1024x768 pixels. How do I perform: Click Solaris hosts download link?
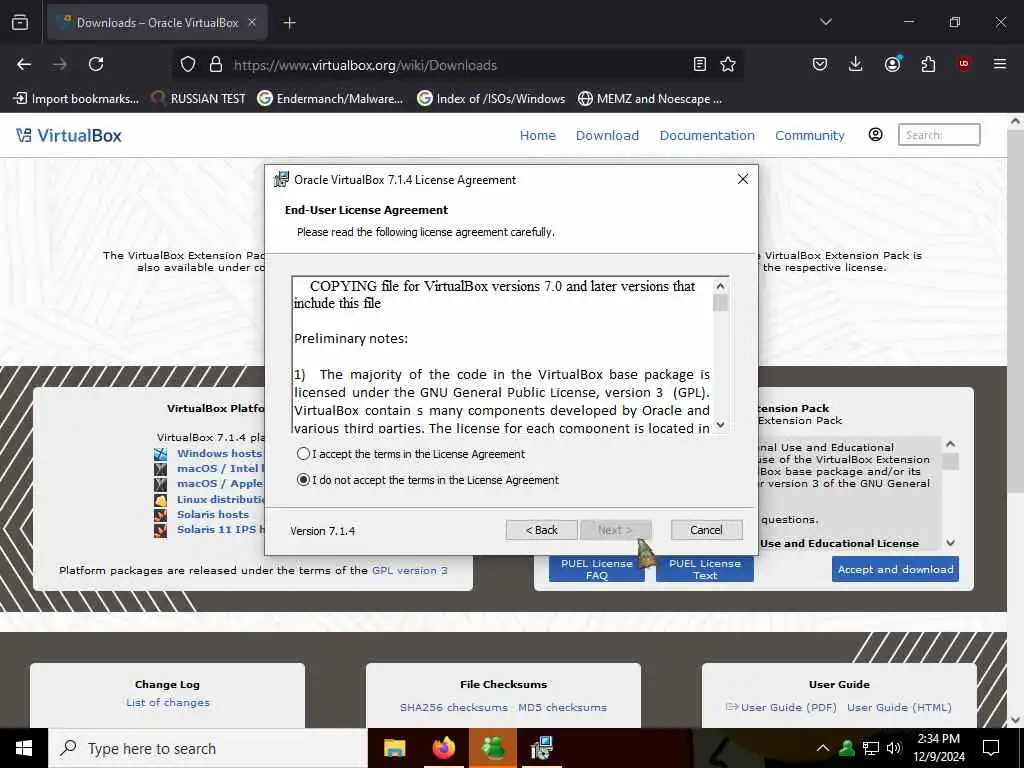point(212,514)
